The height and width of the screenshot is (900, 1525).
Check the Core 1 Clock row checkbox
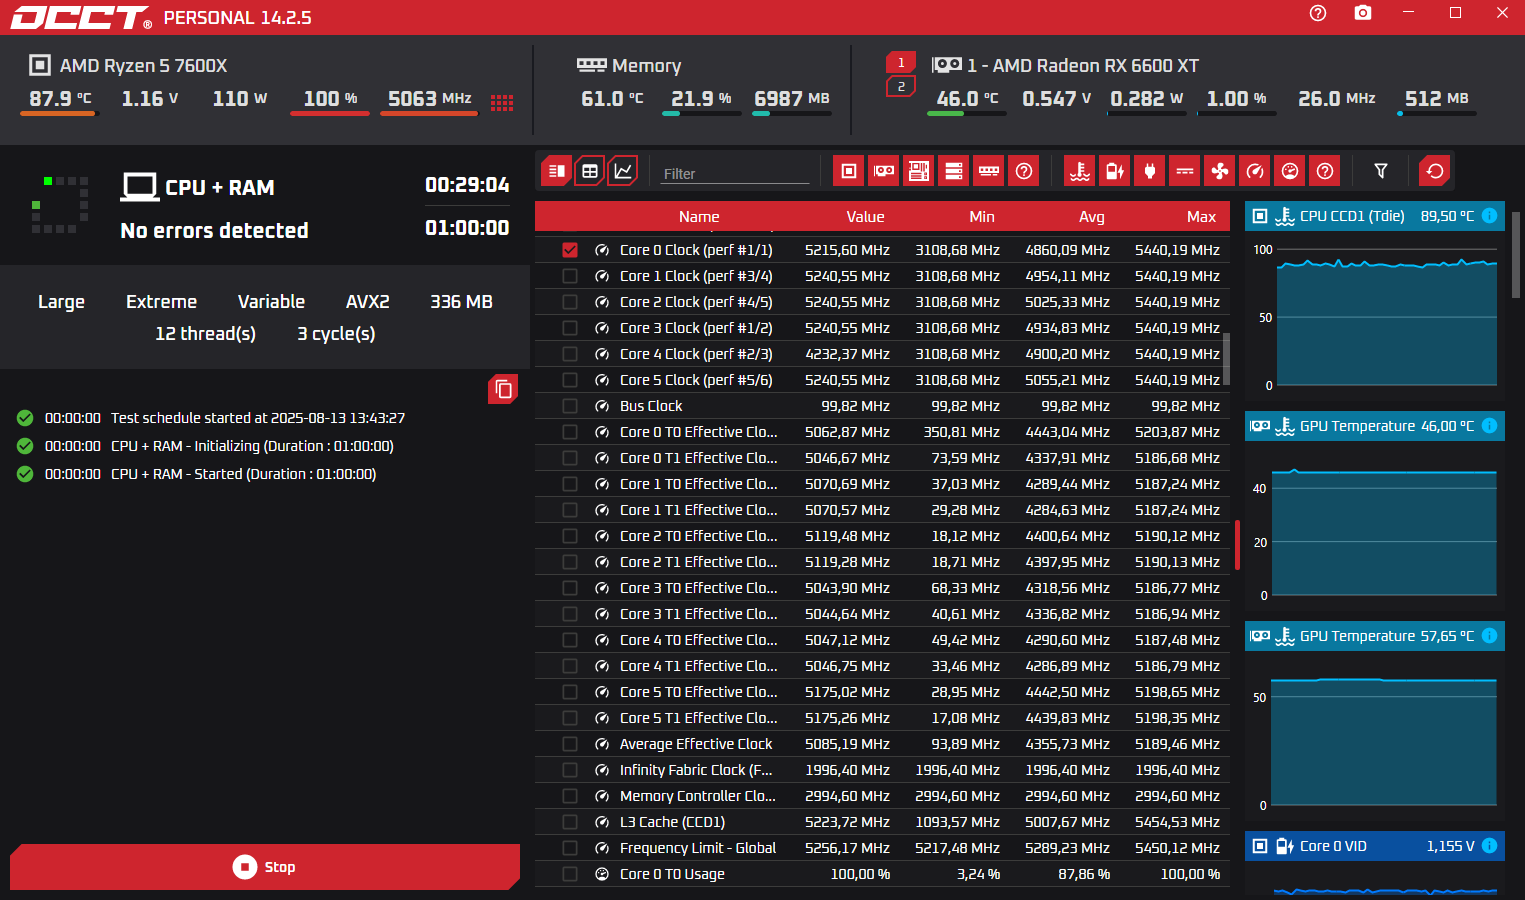[570, 276]
